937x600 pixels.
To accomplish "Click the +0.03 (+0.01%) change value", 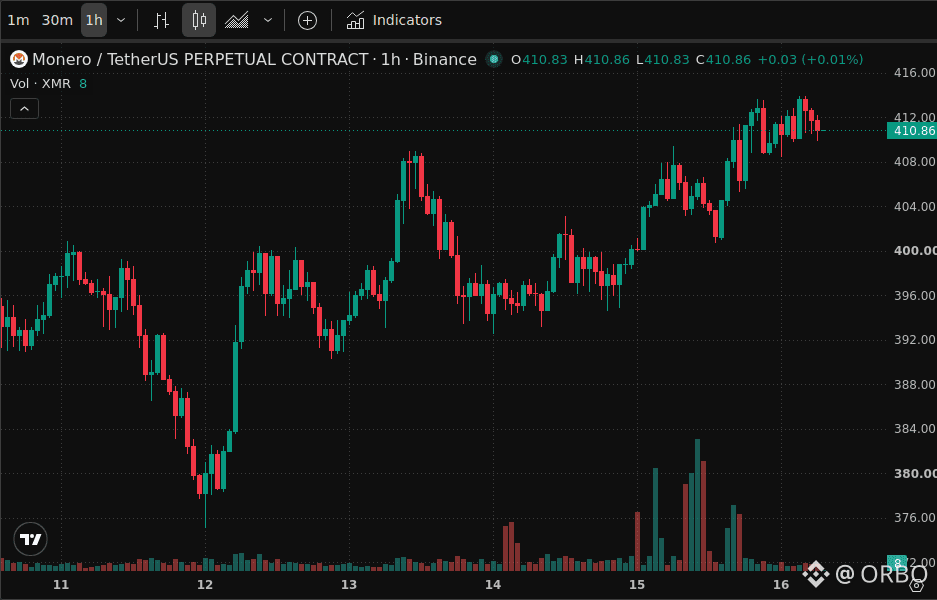I will tap(810, 60).
